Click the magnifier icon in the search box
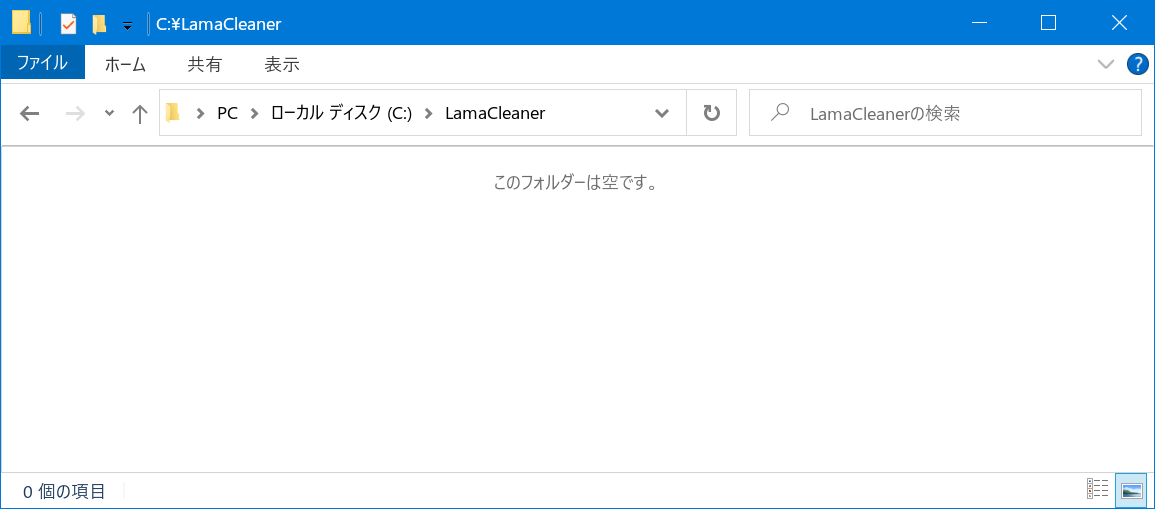Image resolution: width=1155 pixels, height=509 pixels. (779, 113)
